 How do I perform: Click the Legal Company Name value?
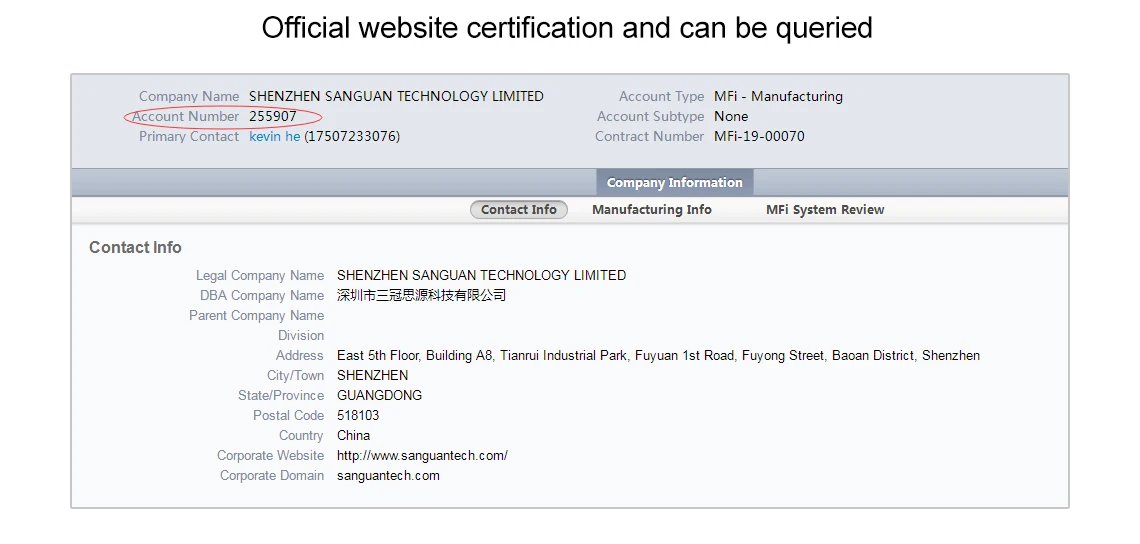(481, 276)
